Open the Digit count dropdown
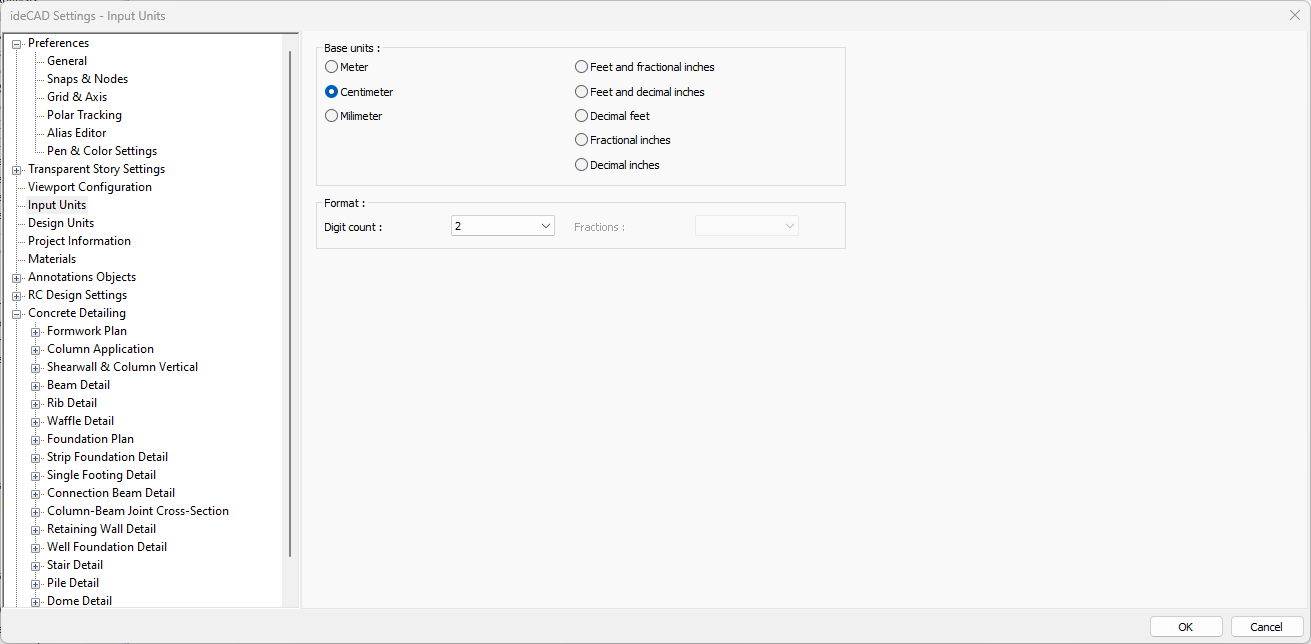The image size is (1311, 644). (502, 226)
